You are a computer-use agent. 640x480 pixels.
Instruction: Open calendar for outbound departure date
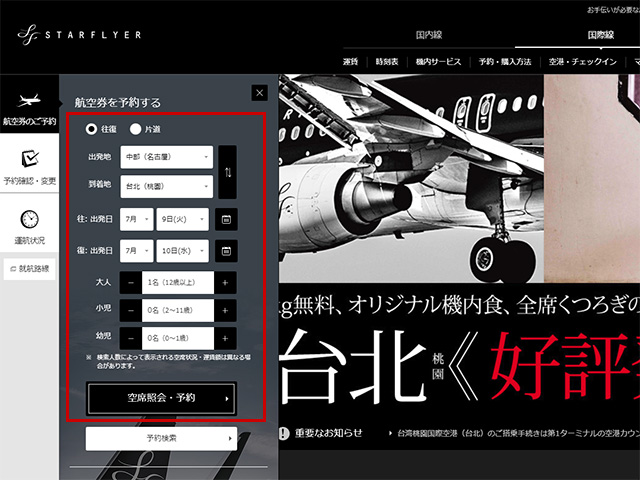coord(227,219)
